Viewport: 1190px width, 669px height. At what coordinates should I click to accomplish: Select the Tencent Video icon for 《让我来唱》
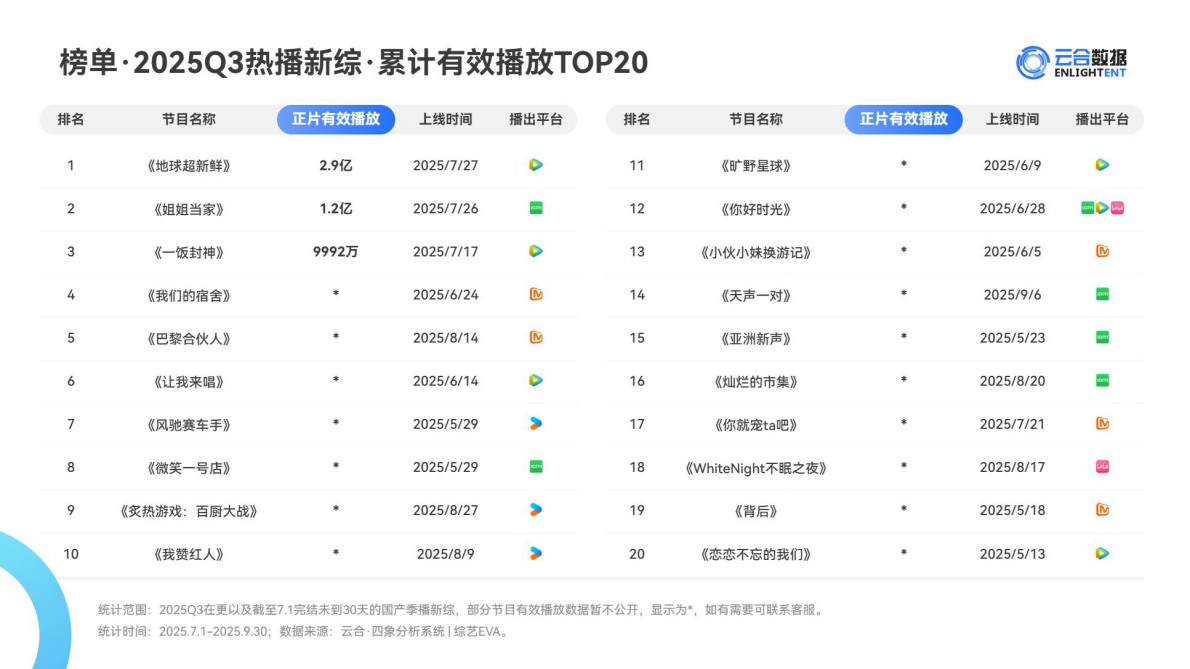pyautogui.click(x=537, y=380)
